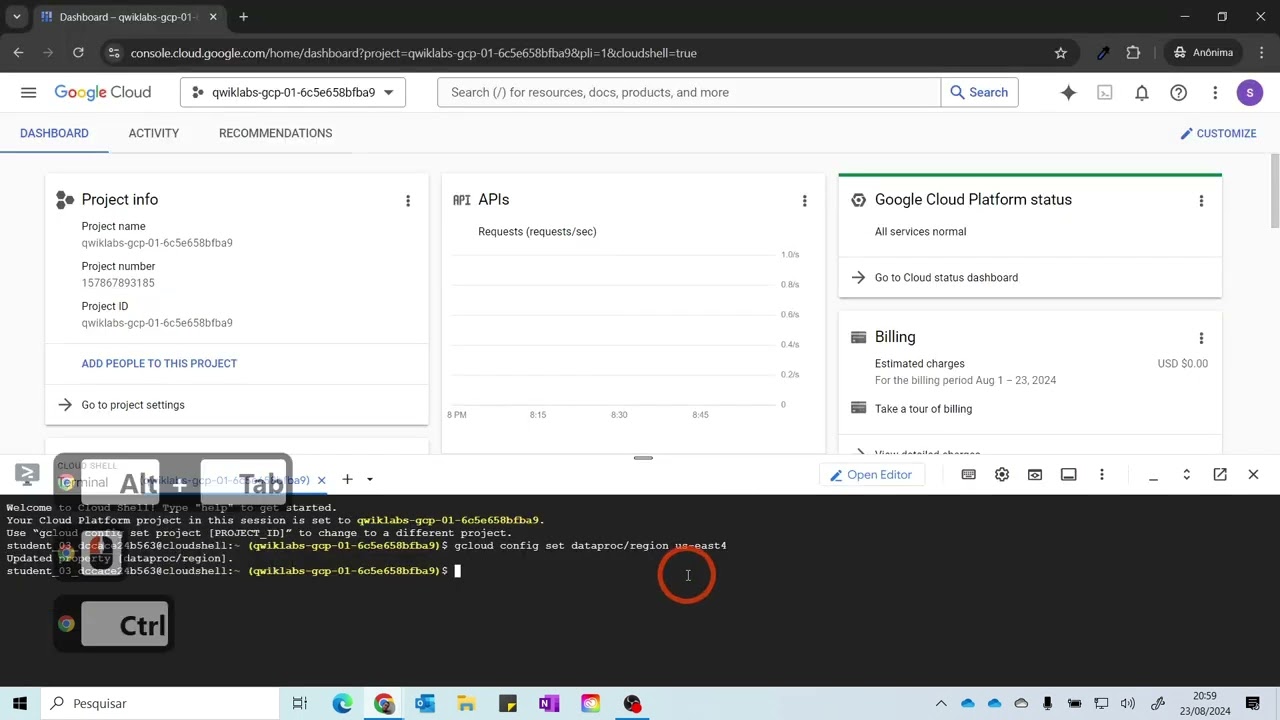The height and width of the screenshot is (720, 1280).
Task: Click the purple S account avatar
Action: coord(1249,92)
